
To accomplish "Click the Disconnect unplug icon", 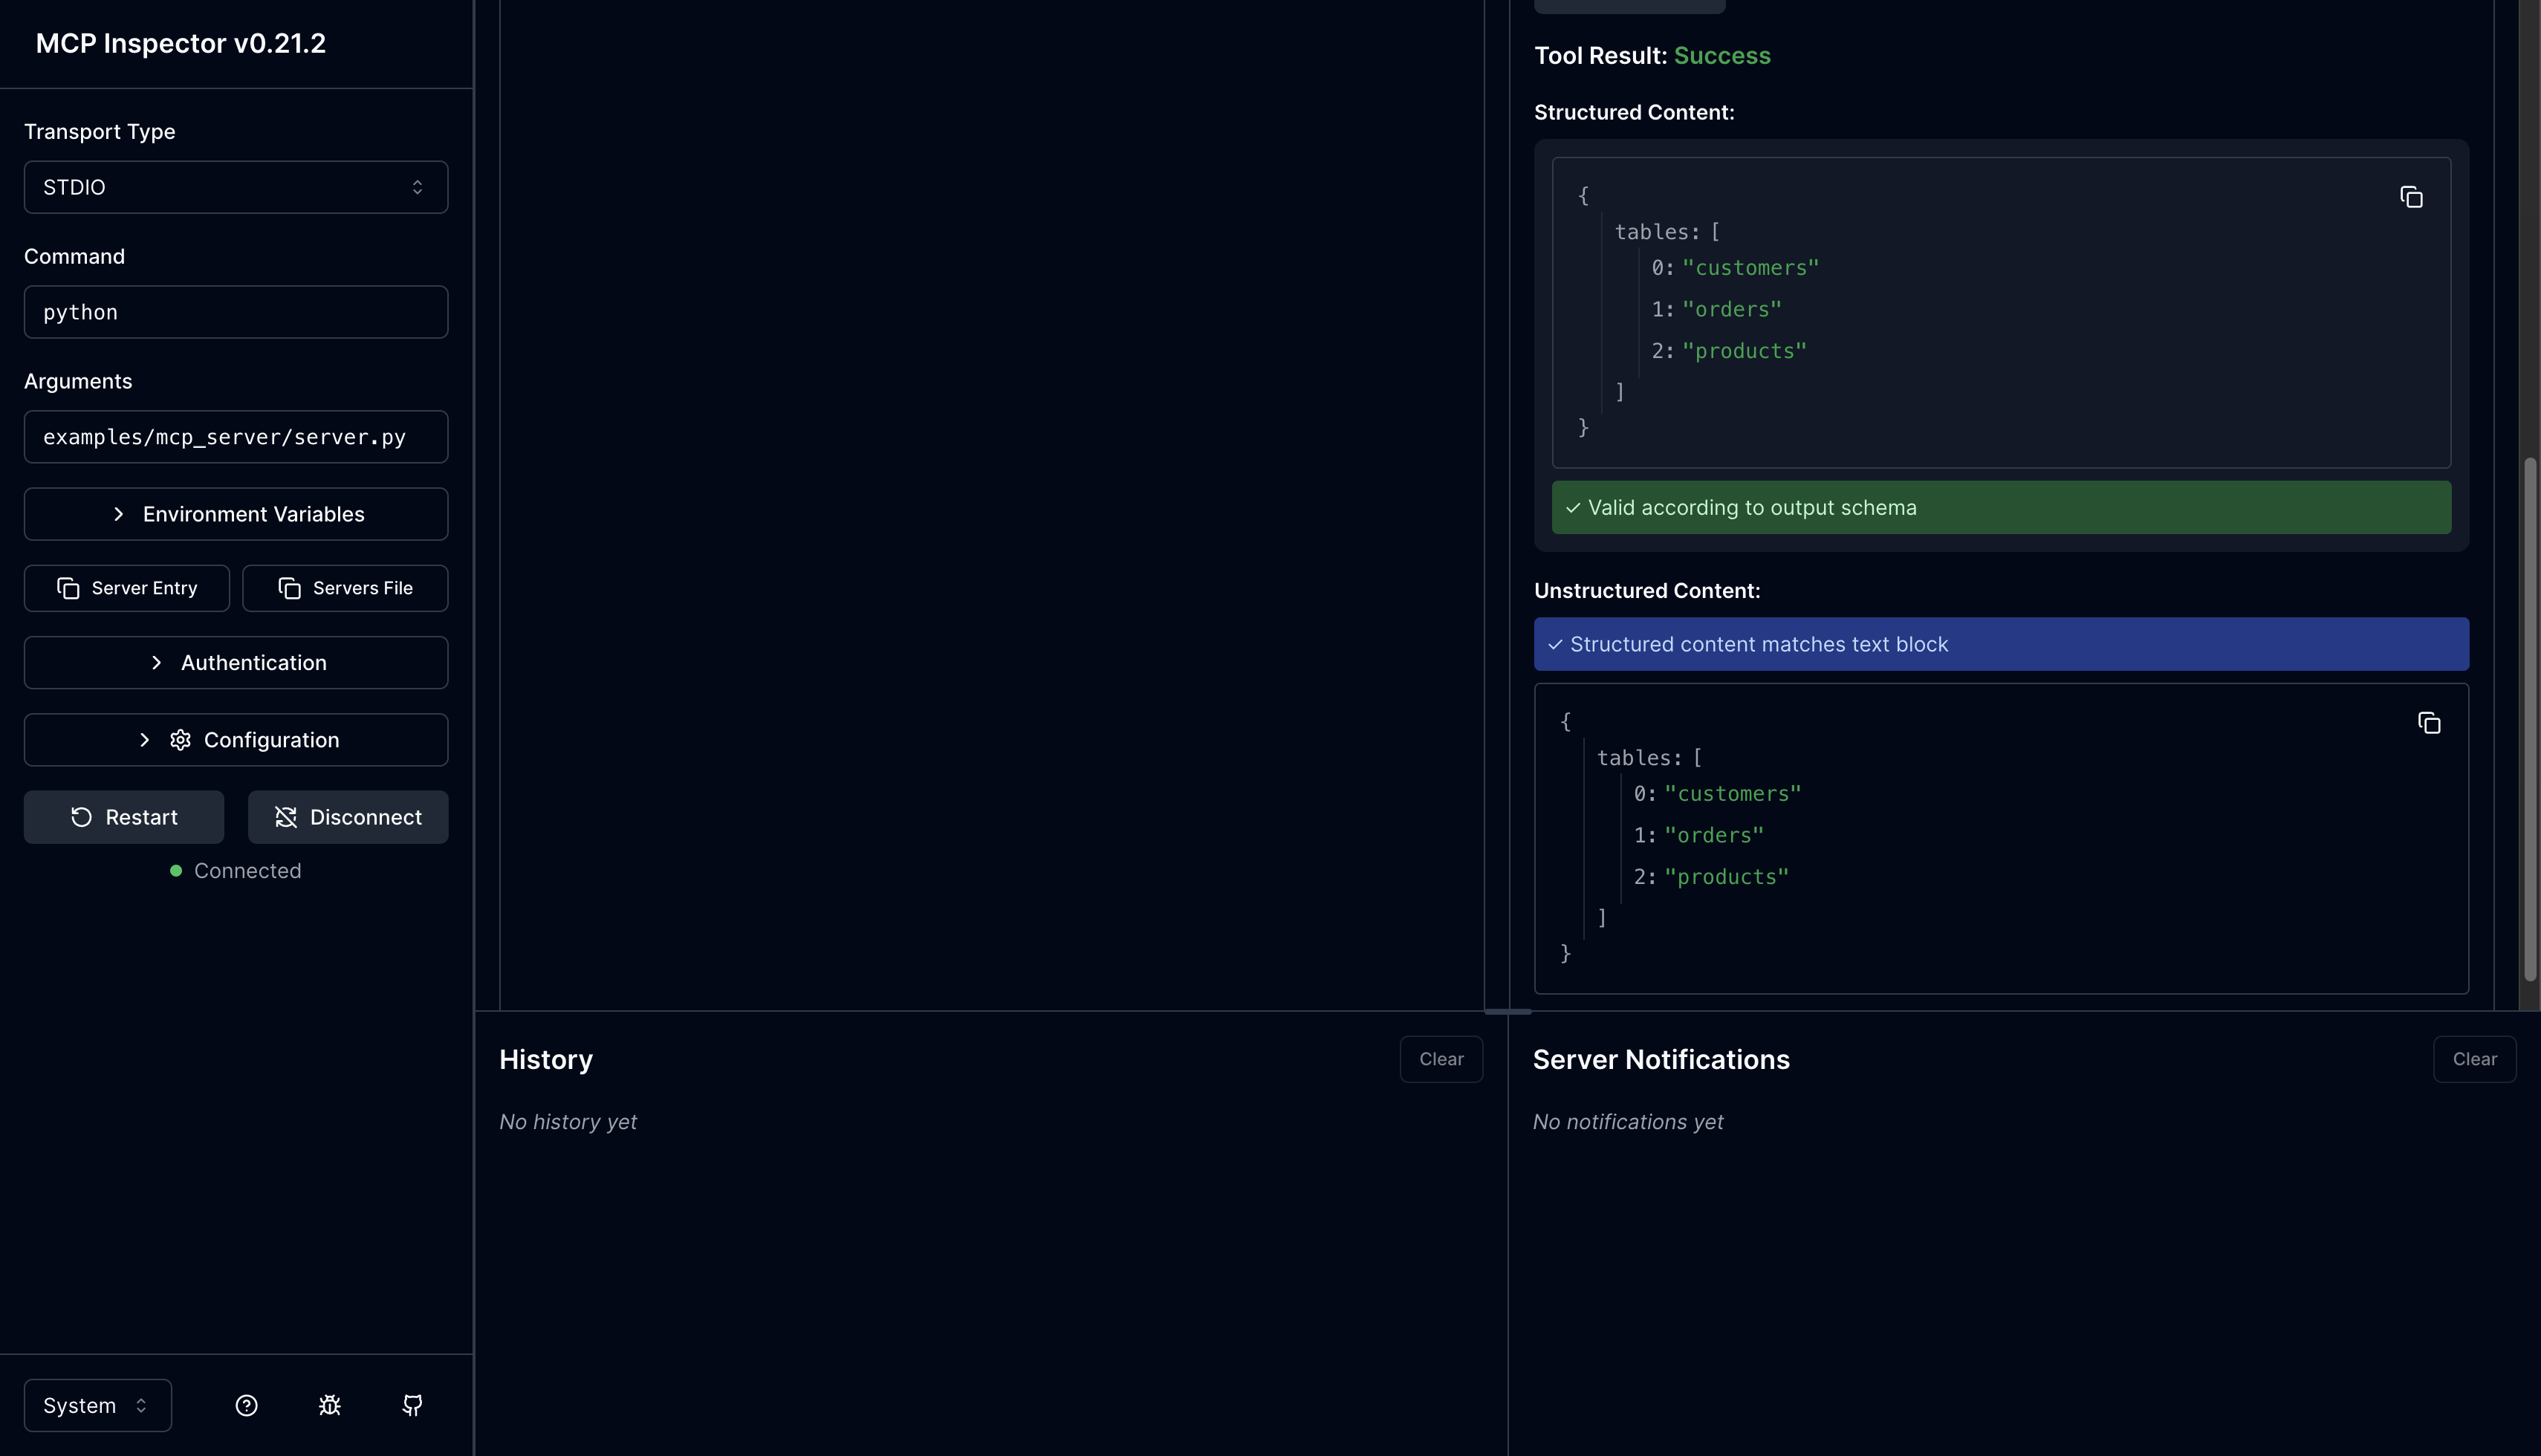I will 286,817.
